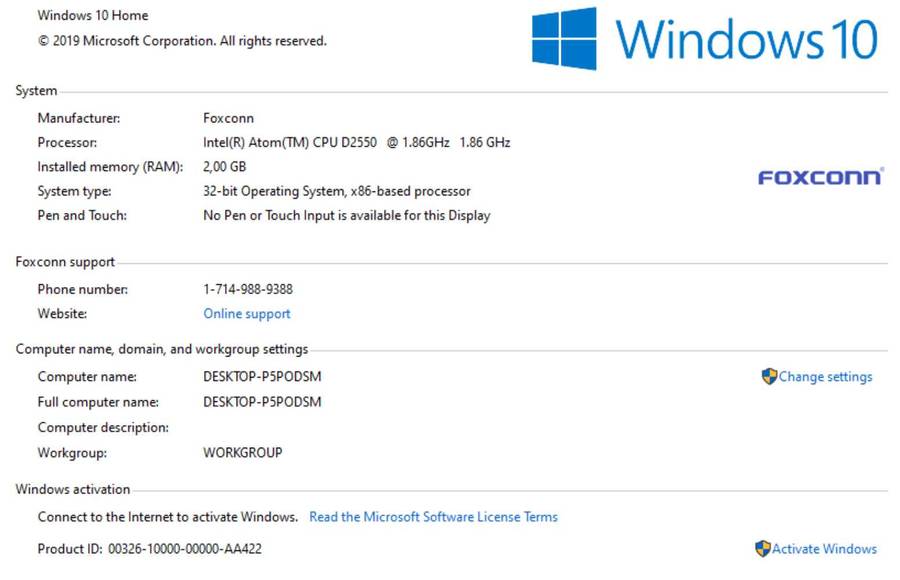Click the Windows activation section heading
This screenshot has width=900, height=580.
click(x=73, y=490)
